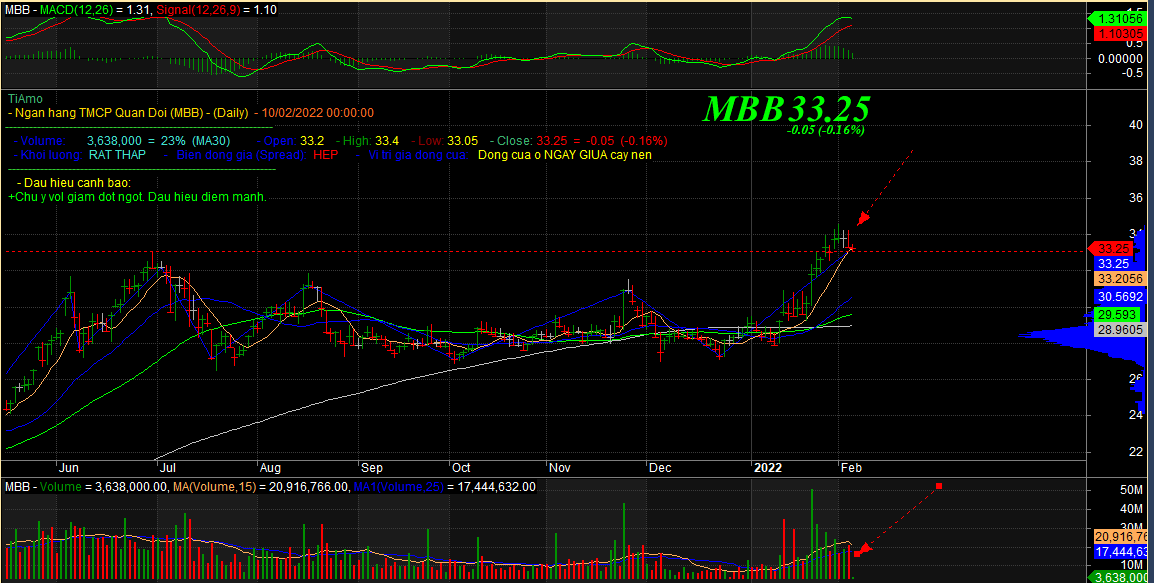Select the green 29.593 value tag
The height and width of the screenshot is (583, 1154).
tap(1115, 314)
